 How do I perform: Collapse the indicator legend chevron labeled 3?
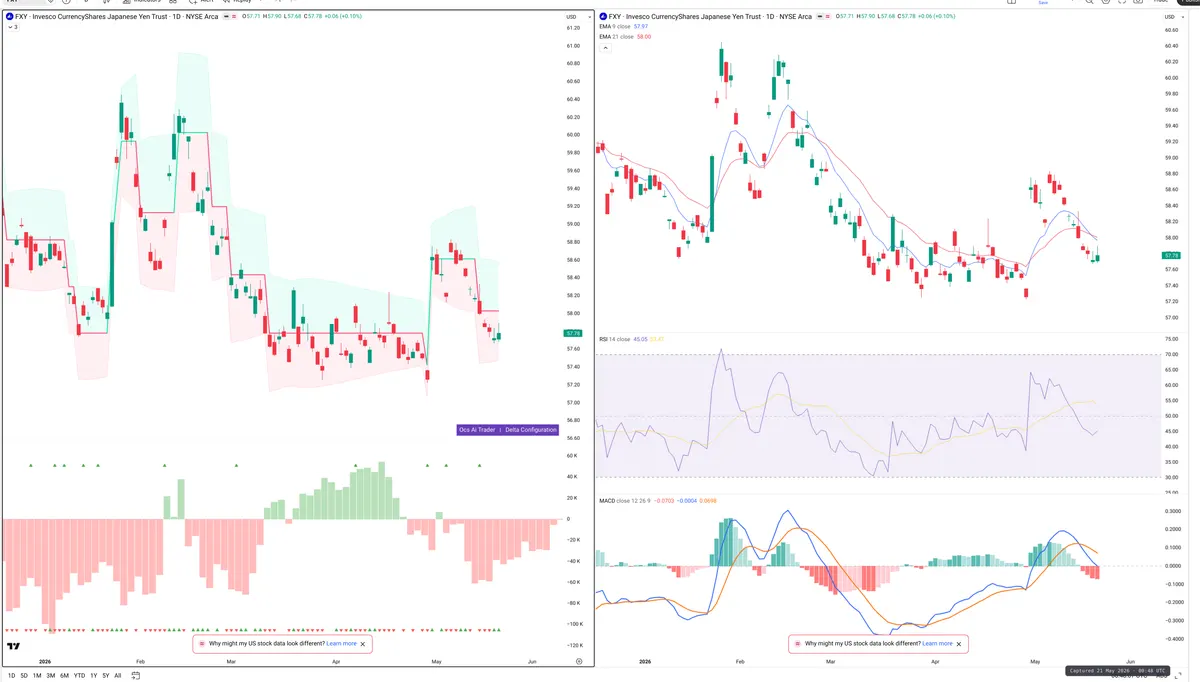click(12, 27)
